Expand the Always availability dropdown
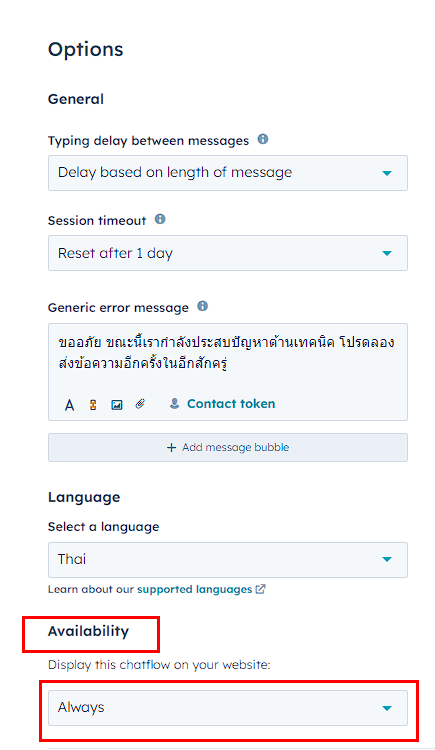 [228, 708]
